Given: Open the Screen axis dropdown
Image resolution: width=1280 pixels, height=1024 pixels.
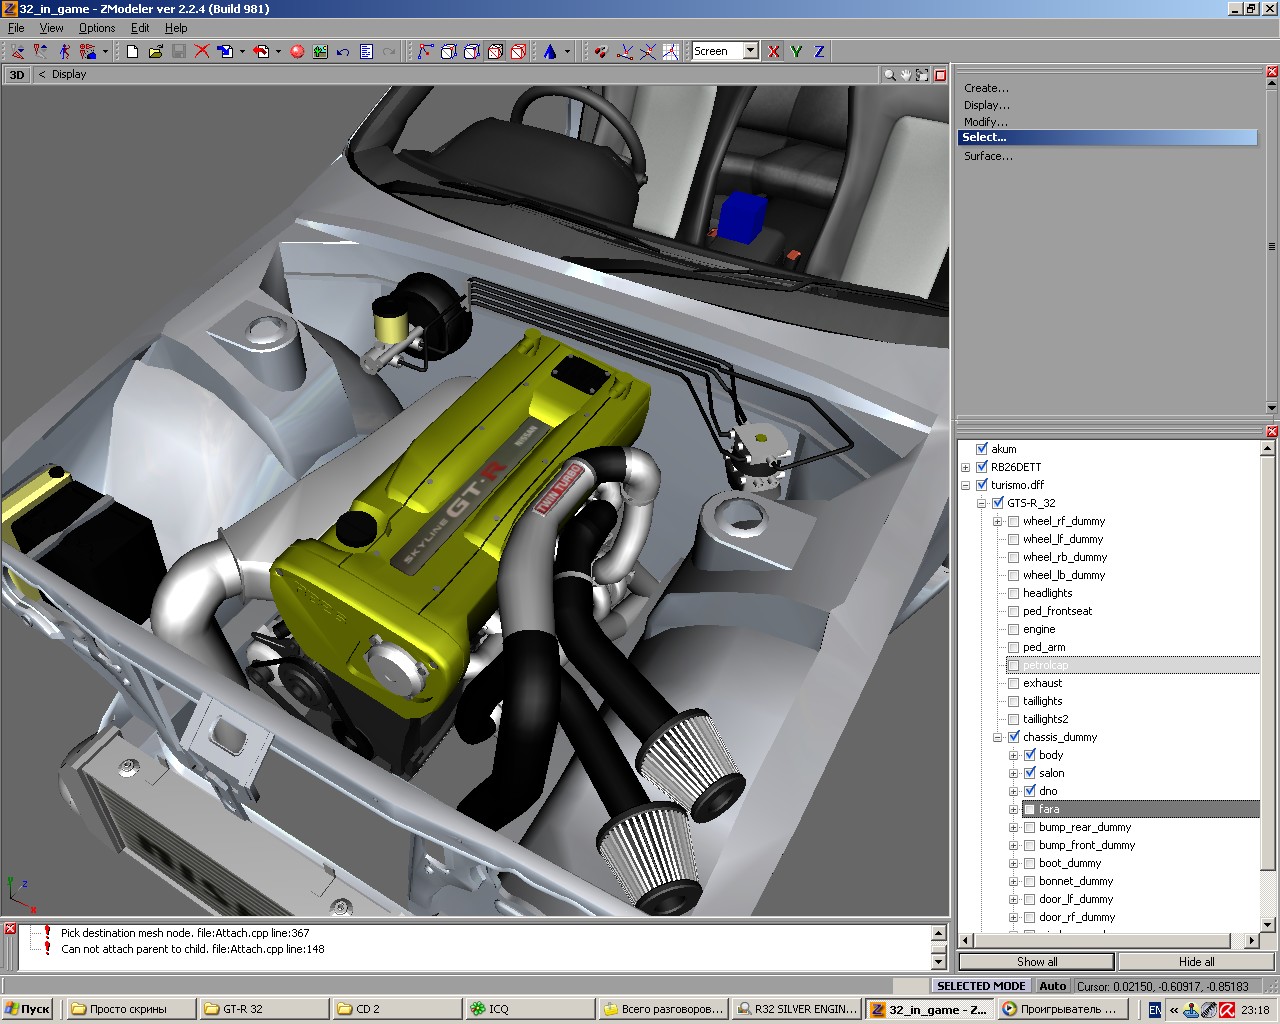Looking at the screenshot, I should coord(751,51).
